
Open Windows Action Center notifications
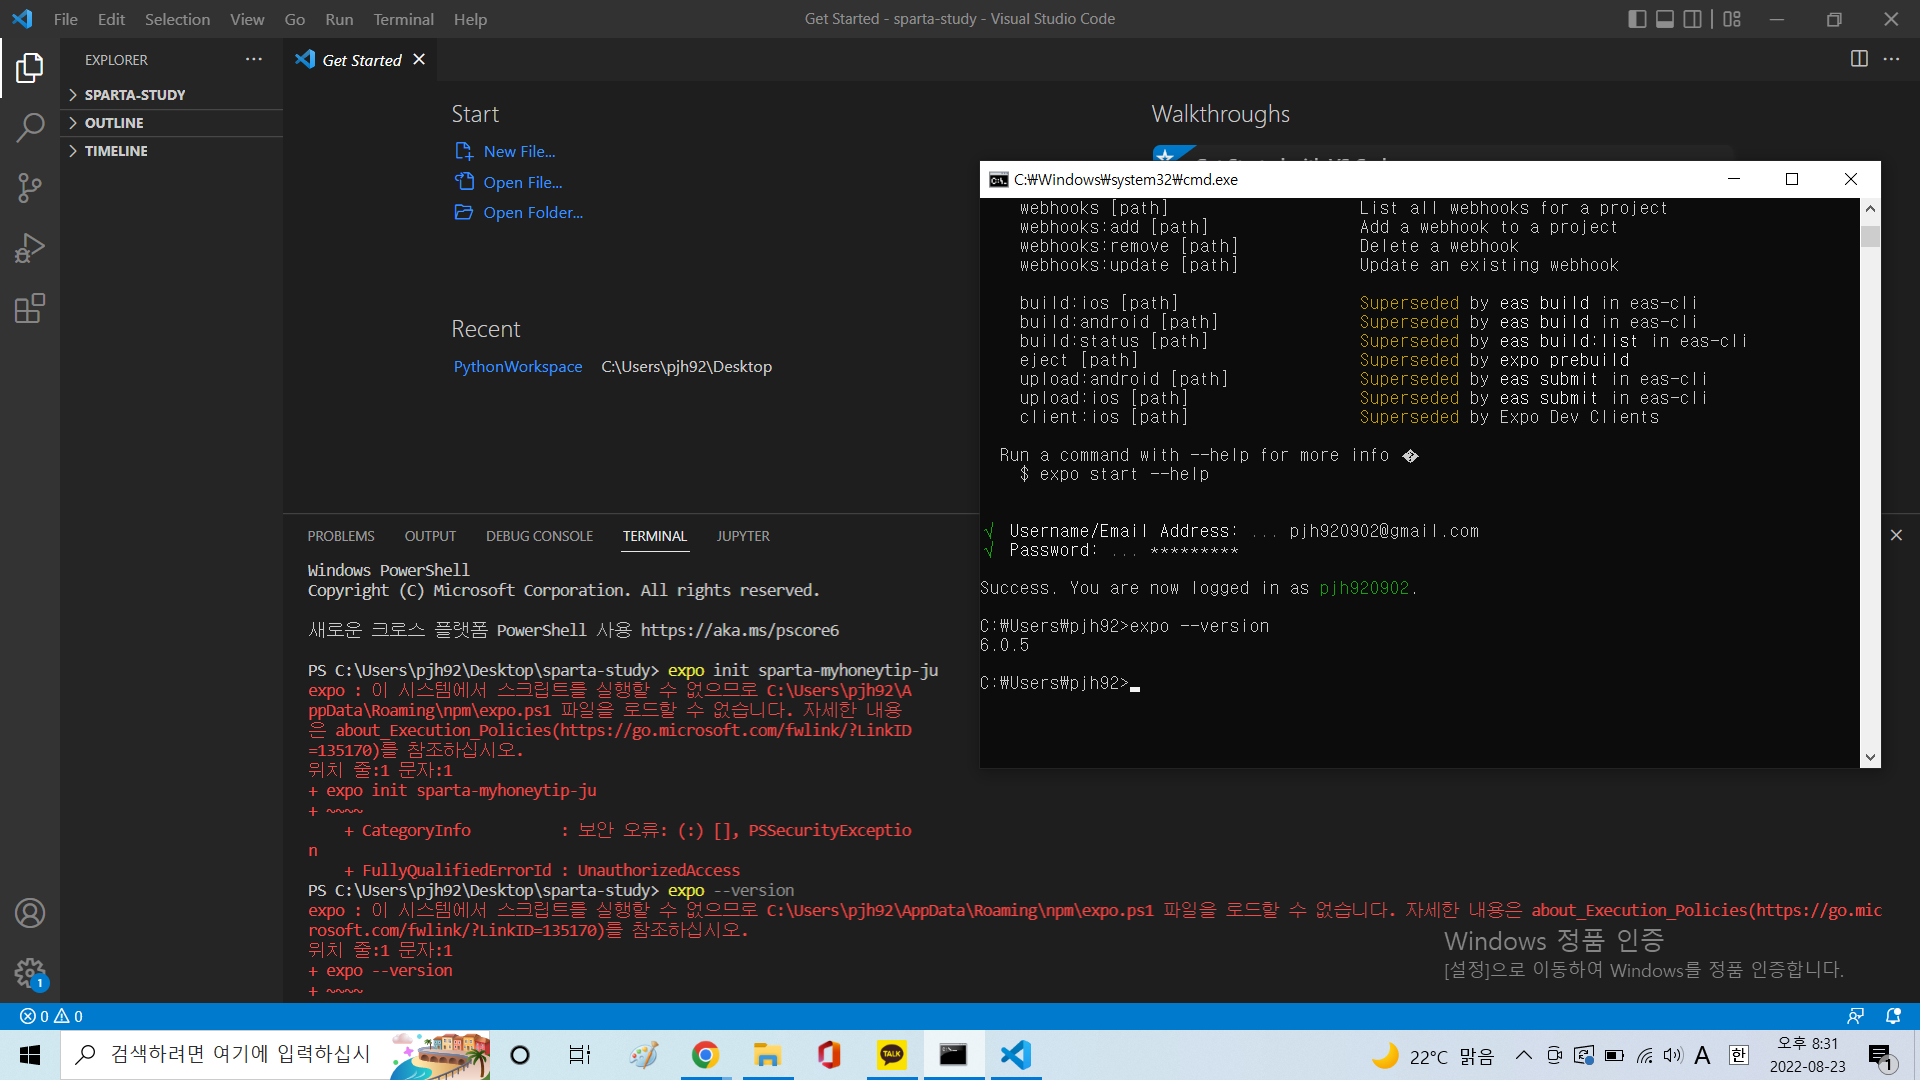click(x=1881, y=1056)
